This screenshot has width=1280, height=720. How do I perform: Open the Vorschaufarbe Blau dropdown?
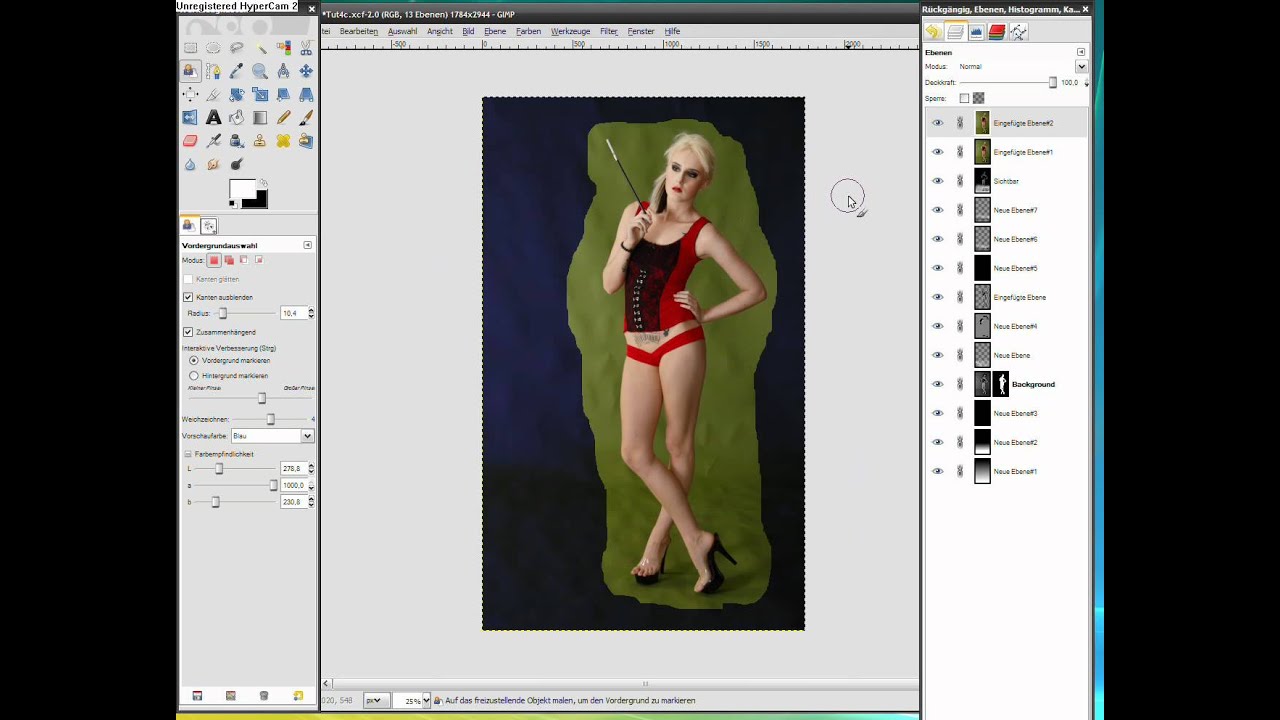tap(273, 436)
